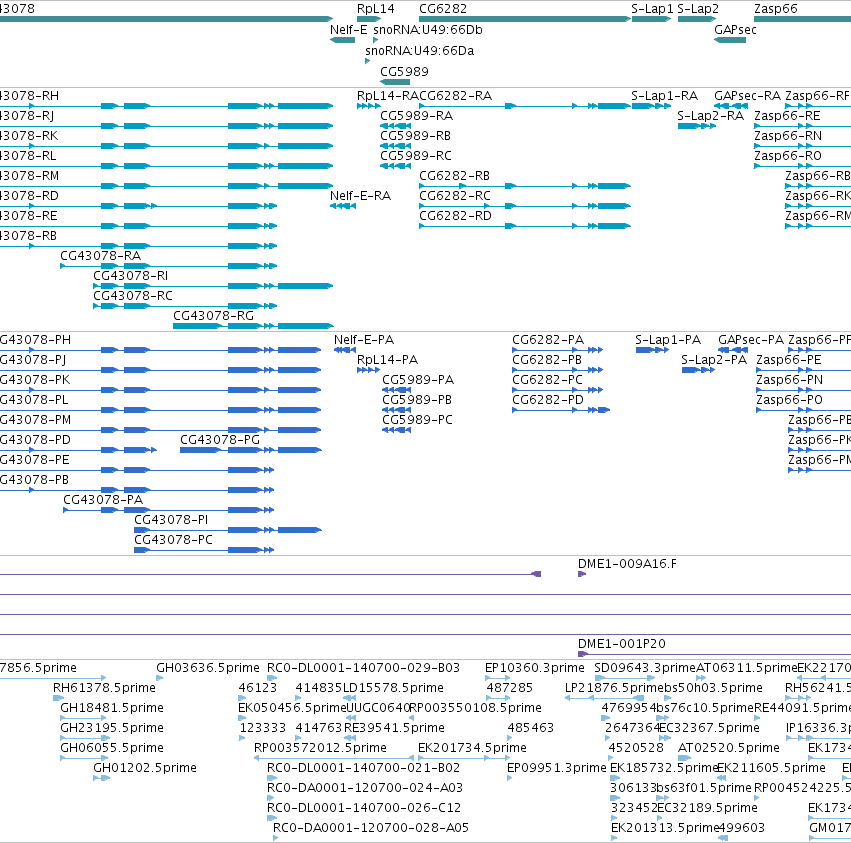Click the snoRNA:U49:66Db label

pos(428,30)
